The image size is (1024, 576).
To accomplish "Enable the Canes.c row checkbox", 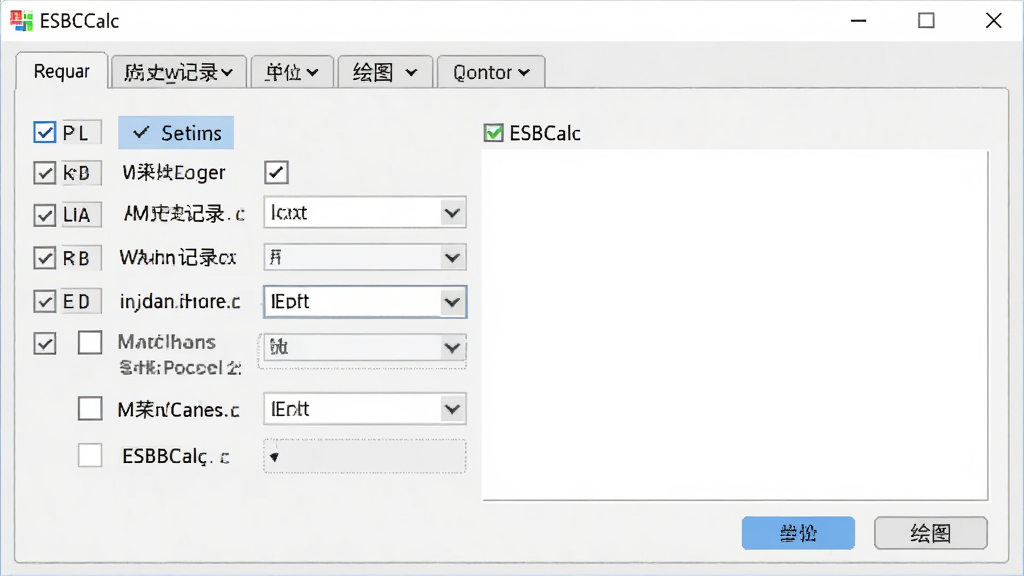I will coord(90,409).
